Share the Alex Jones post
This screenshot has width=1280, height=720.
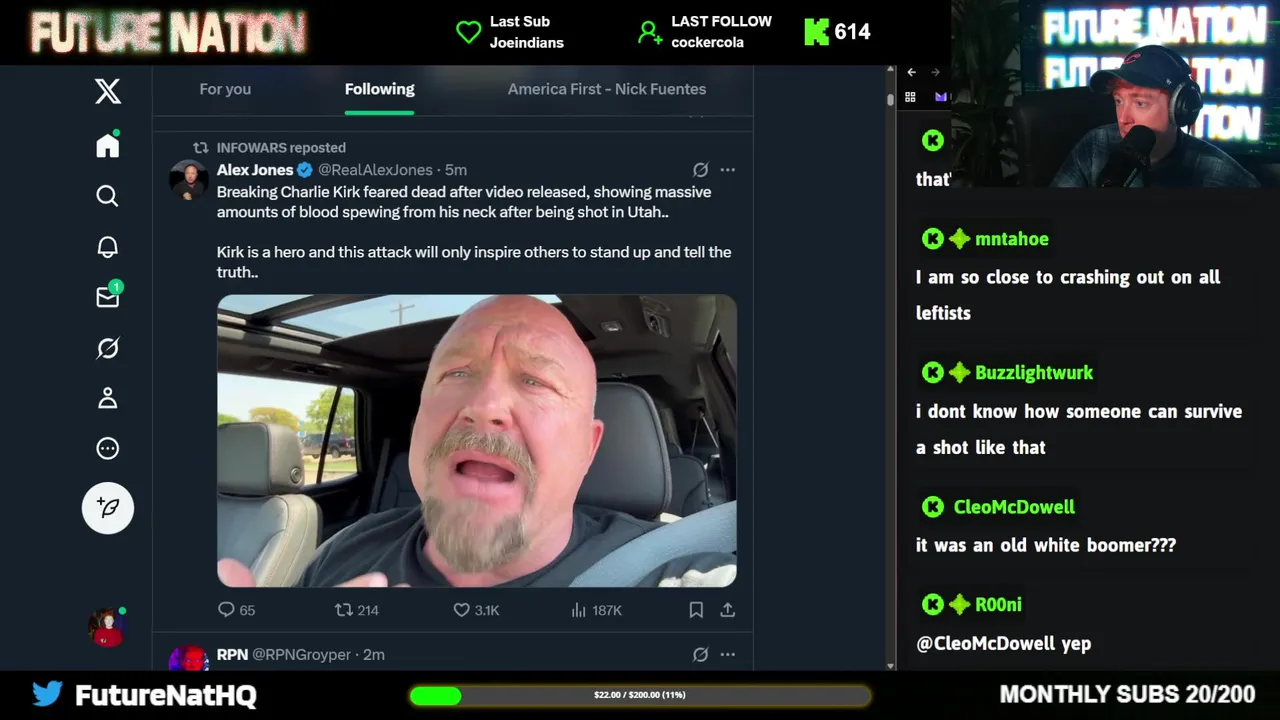click(x=728, y=609)
